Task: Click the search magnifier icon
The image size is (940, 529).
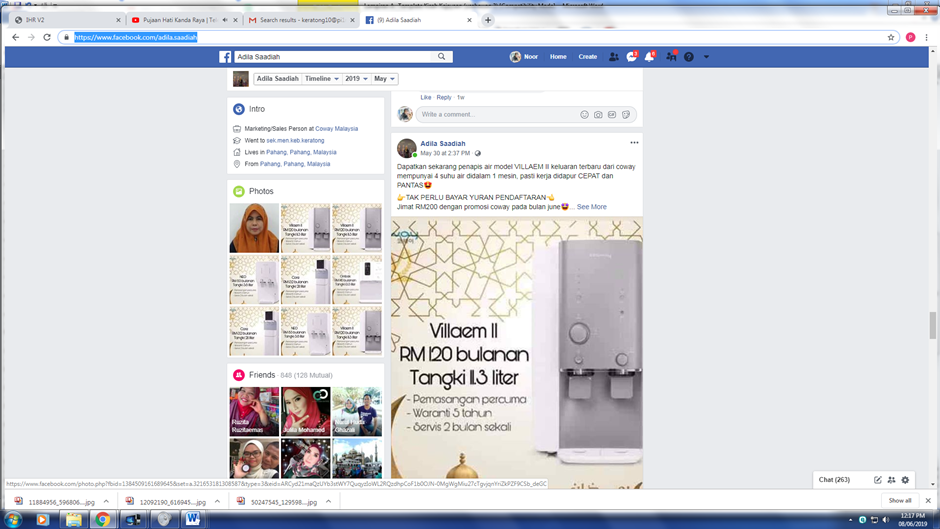Action: coord(442,57)
